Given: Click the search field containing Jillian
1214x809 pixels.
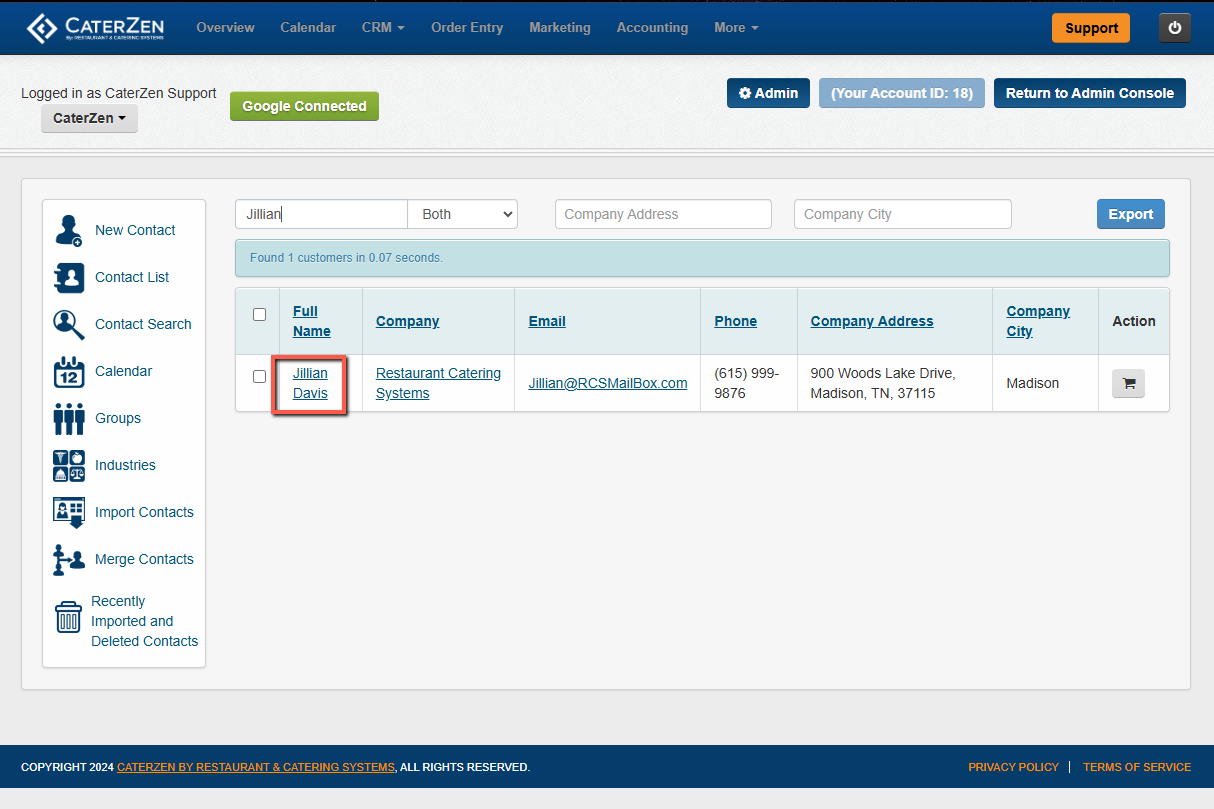Looking at the screenshot, I should point(321,214).
